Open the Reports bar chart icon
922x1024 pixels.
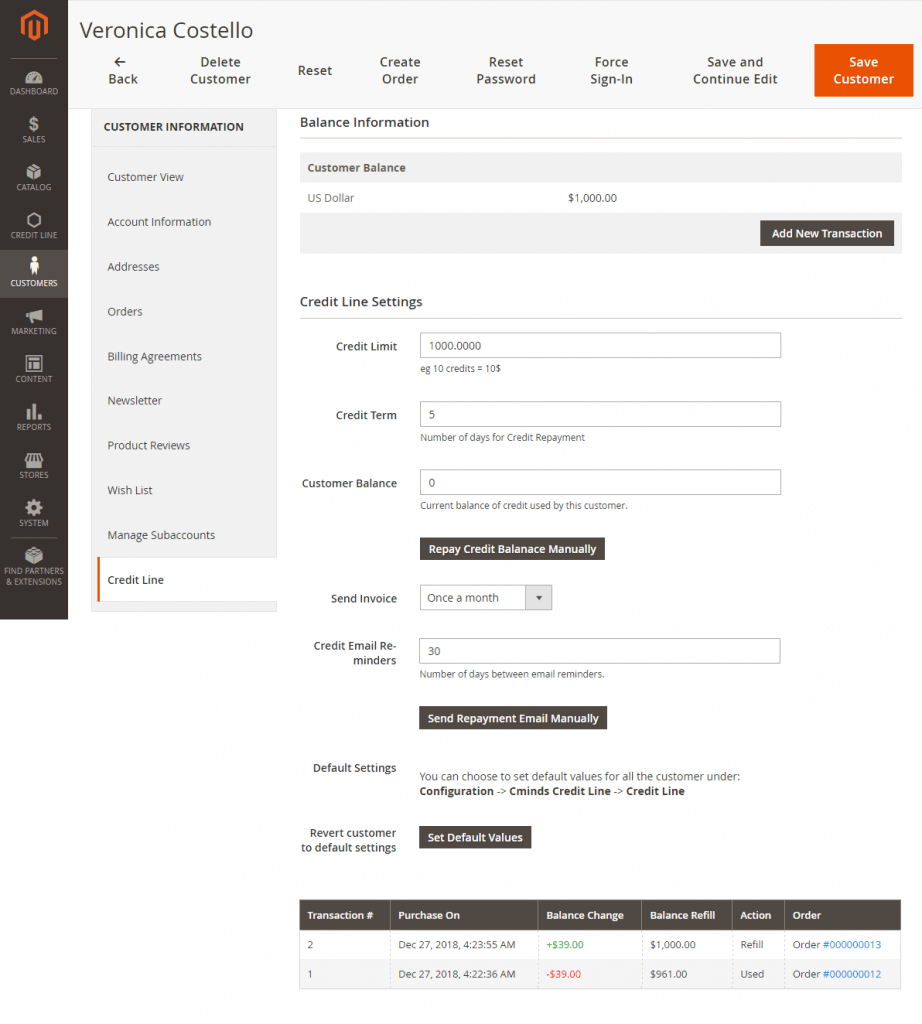click(x=34, y=412)
